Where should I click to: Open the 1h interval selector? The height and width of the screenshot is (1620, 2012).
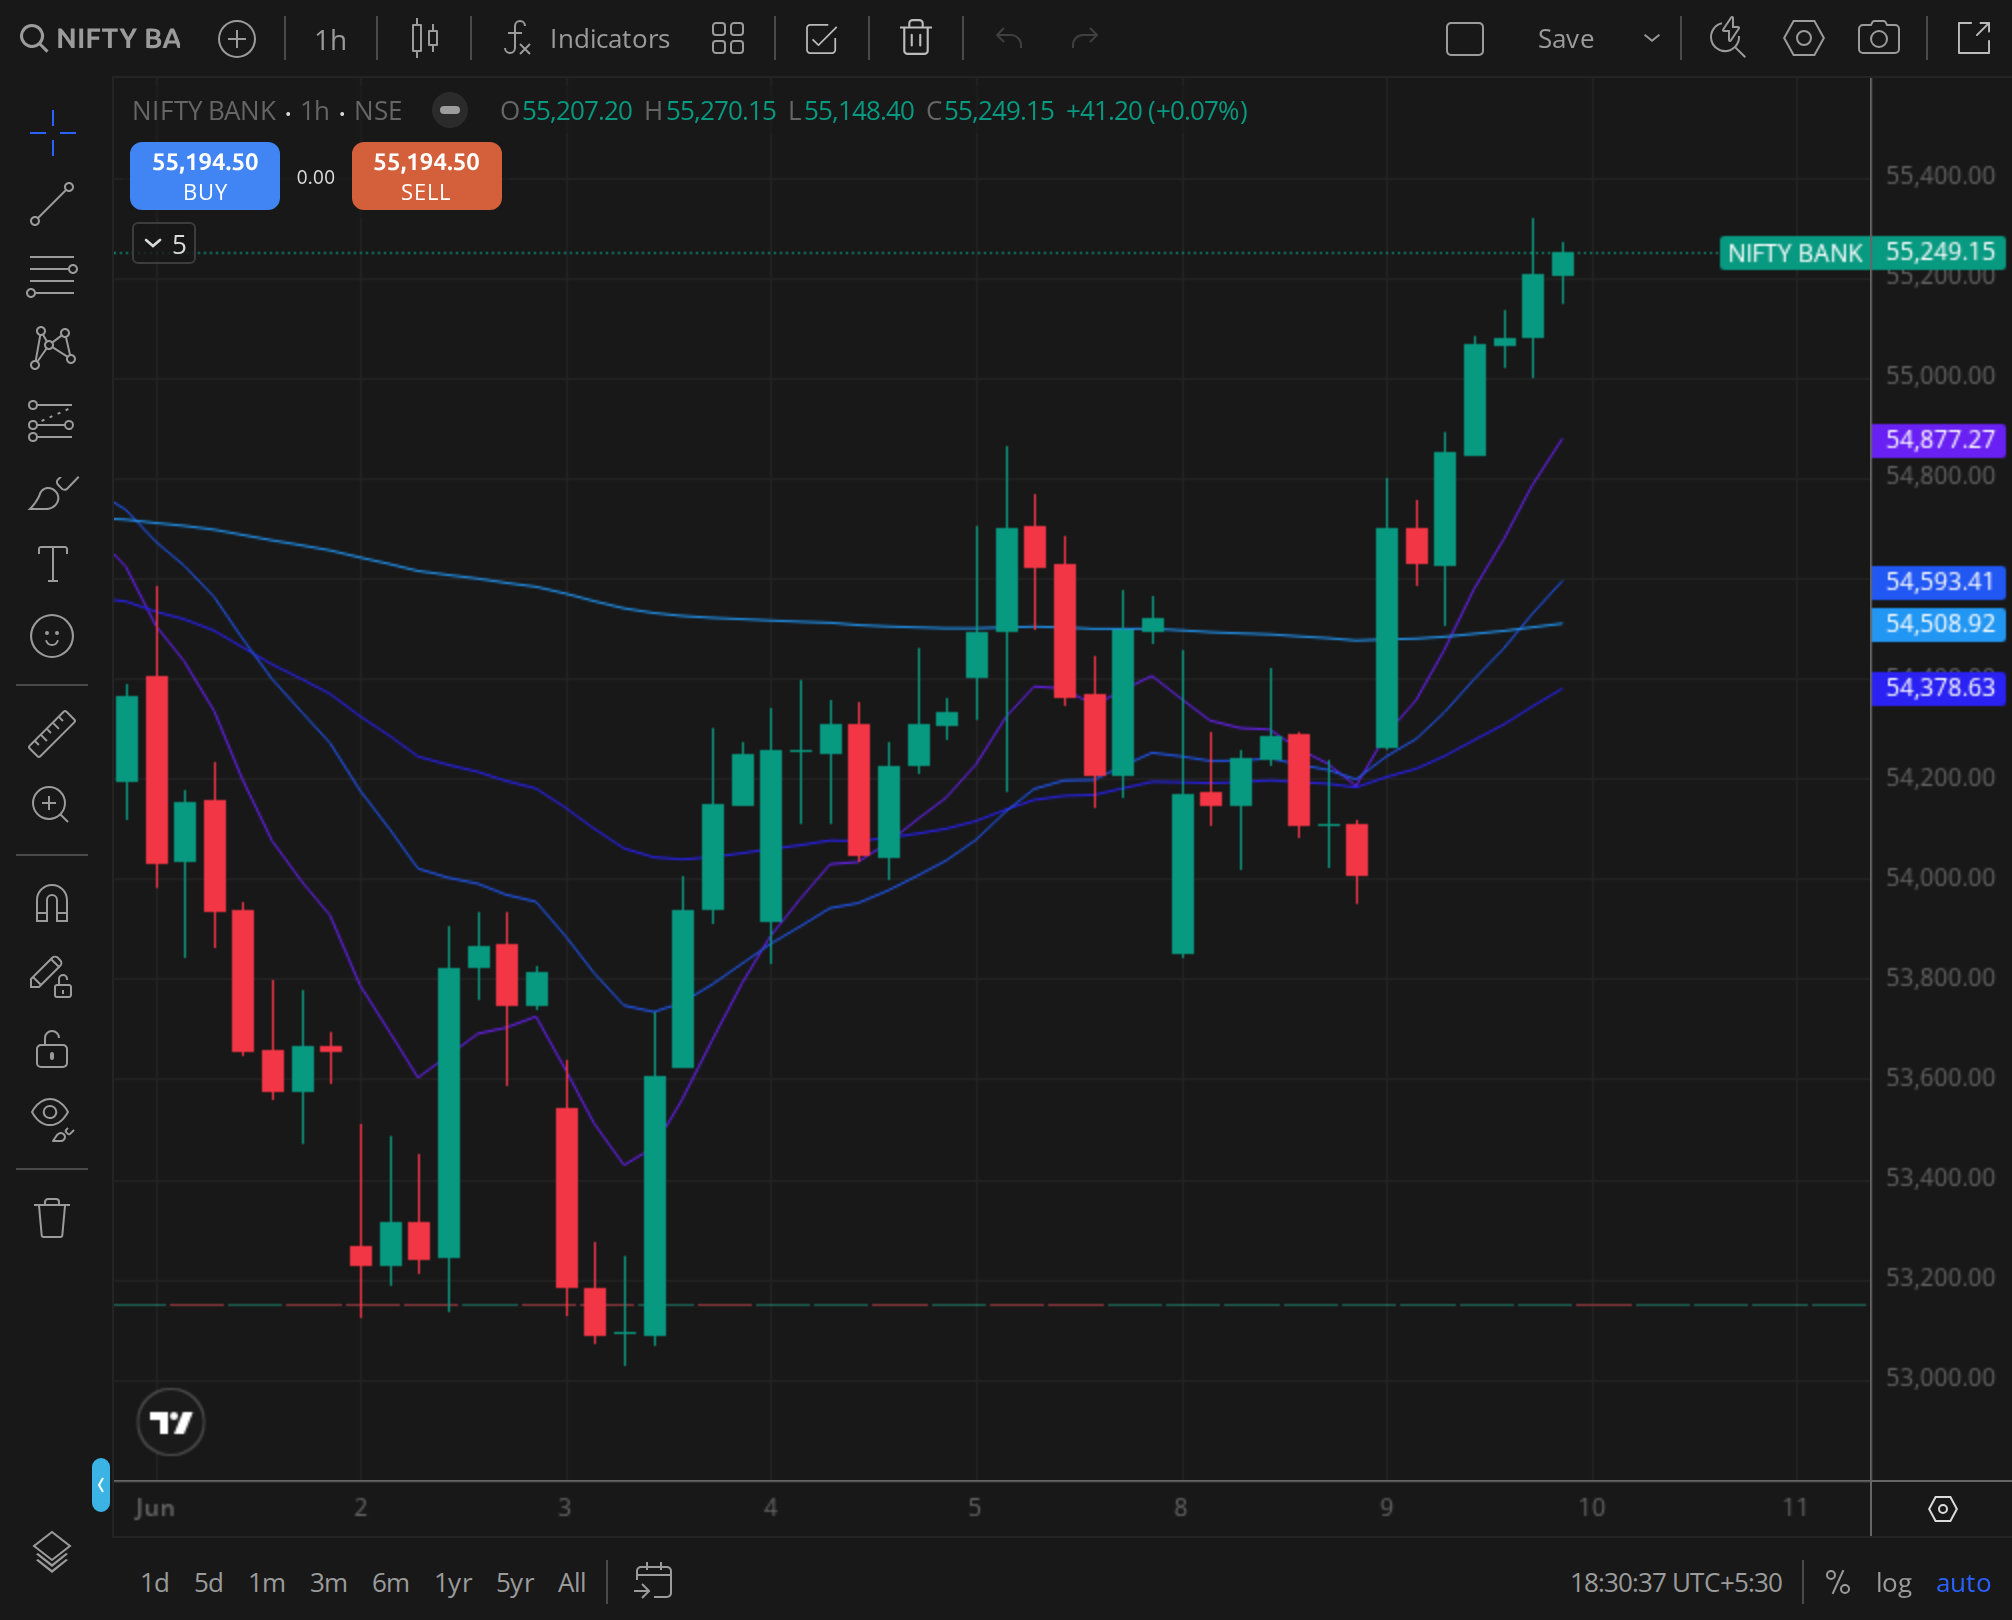pyautogui.click(x=330, y=39)
